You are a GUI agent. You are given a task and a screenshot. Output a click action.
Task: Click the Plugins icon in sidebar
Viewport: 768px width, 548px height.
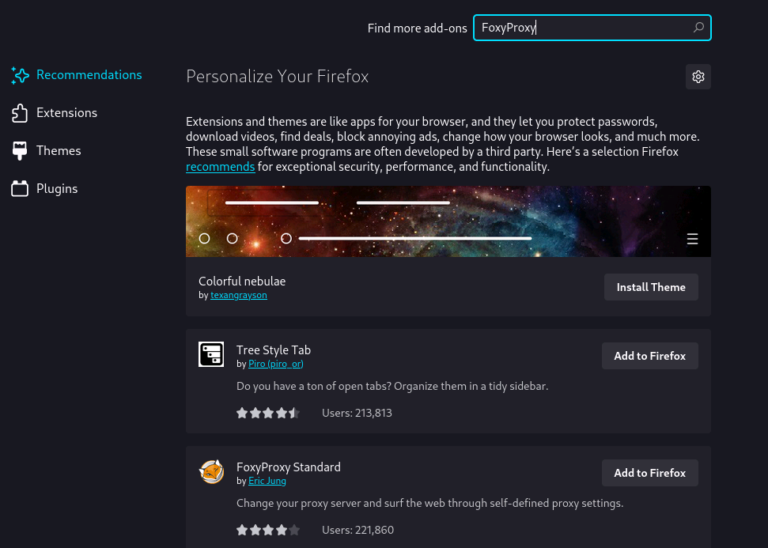point(20,189)
